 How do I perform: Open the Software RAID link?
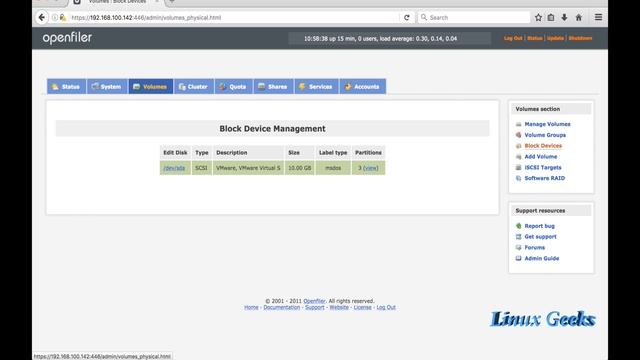(544, 178)
